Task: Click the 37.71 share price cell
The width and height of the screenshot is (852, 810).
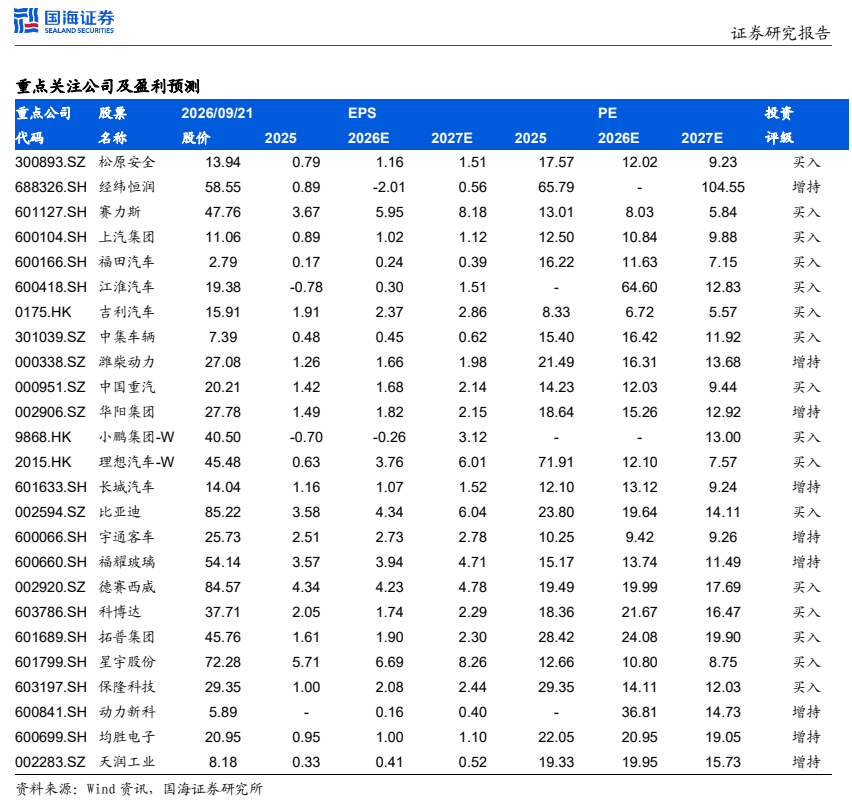Action: click(x=223, y=612)
